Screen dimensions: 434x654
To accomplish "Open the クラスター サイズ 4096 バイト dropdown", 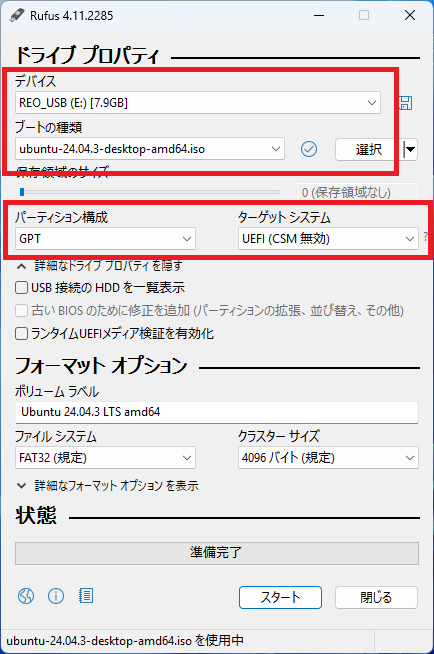I will coord(328,458).
